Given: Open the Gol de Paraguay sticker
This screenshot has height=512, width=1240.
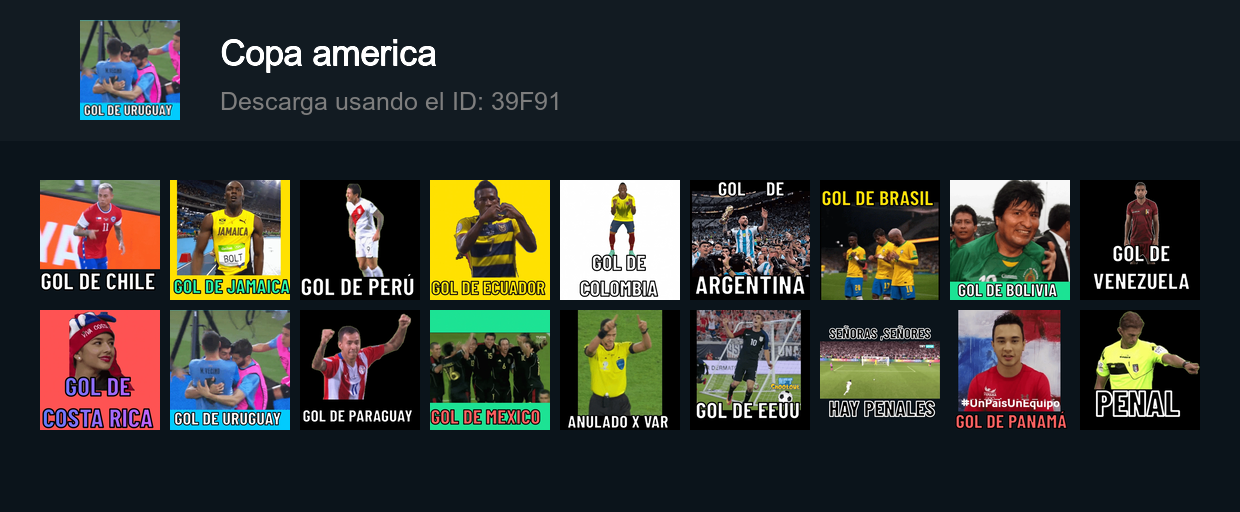Looking at the screenshot, I should pyautogui.click(x=360, y=370).
